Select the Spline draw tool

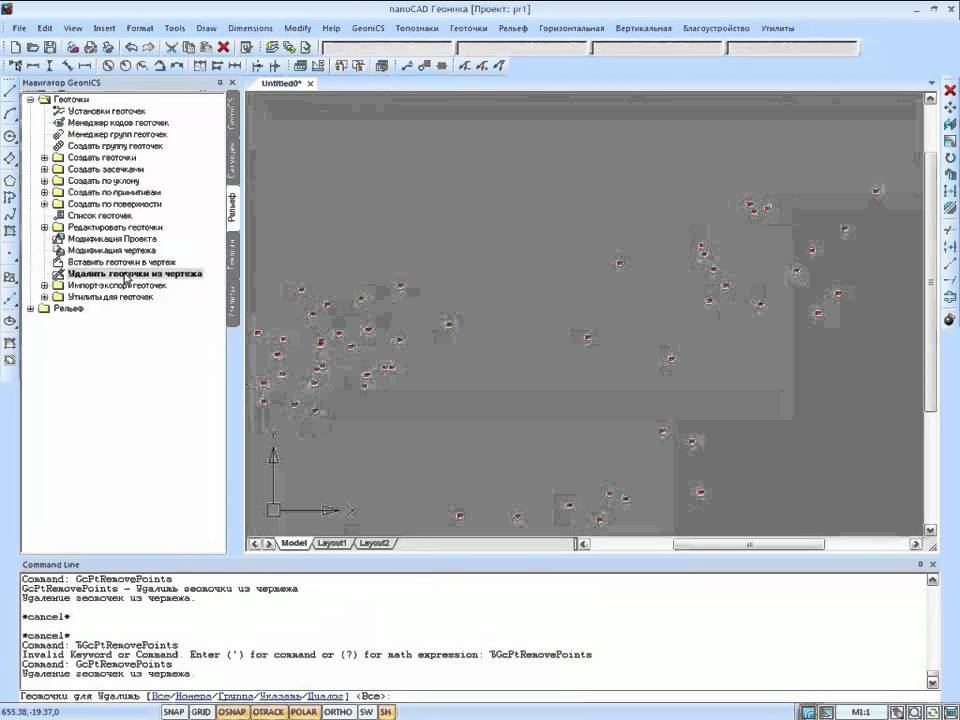(x=10, y=214)
